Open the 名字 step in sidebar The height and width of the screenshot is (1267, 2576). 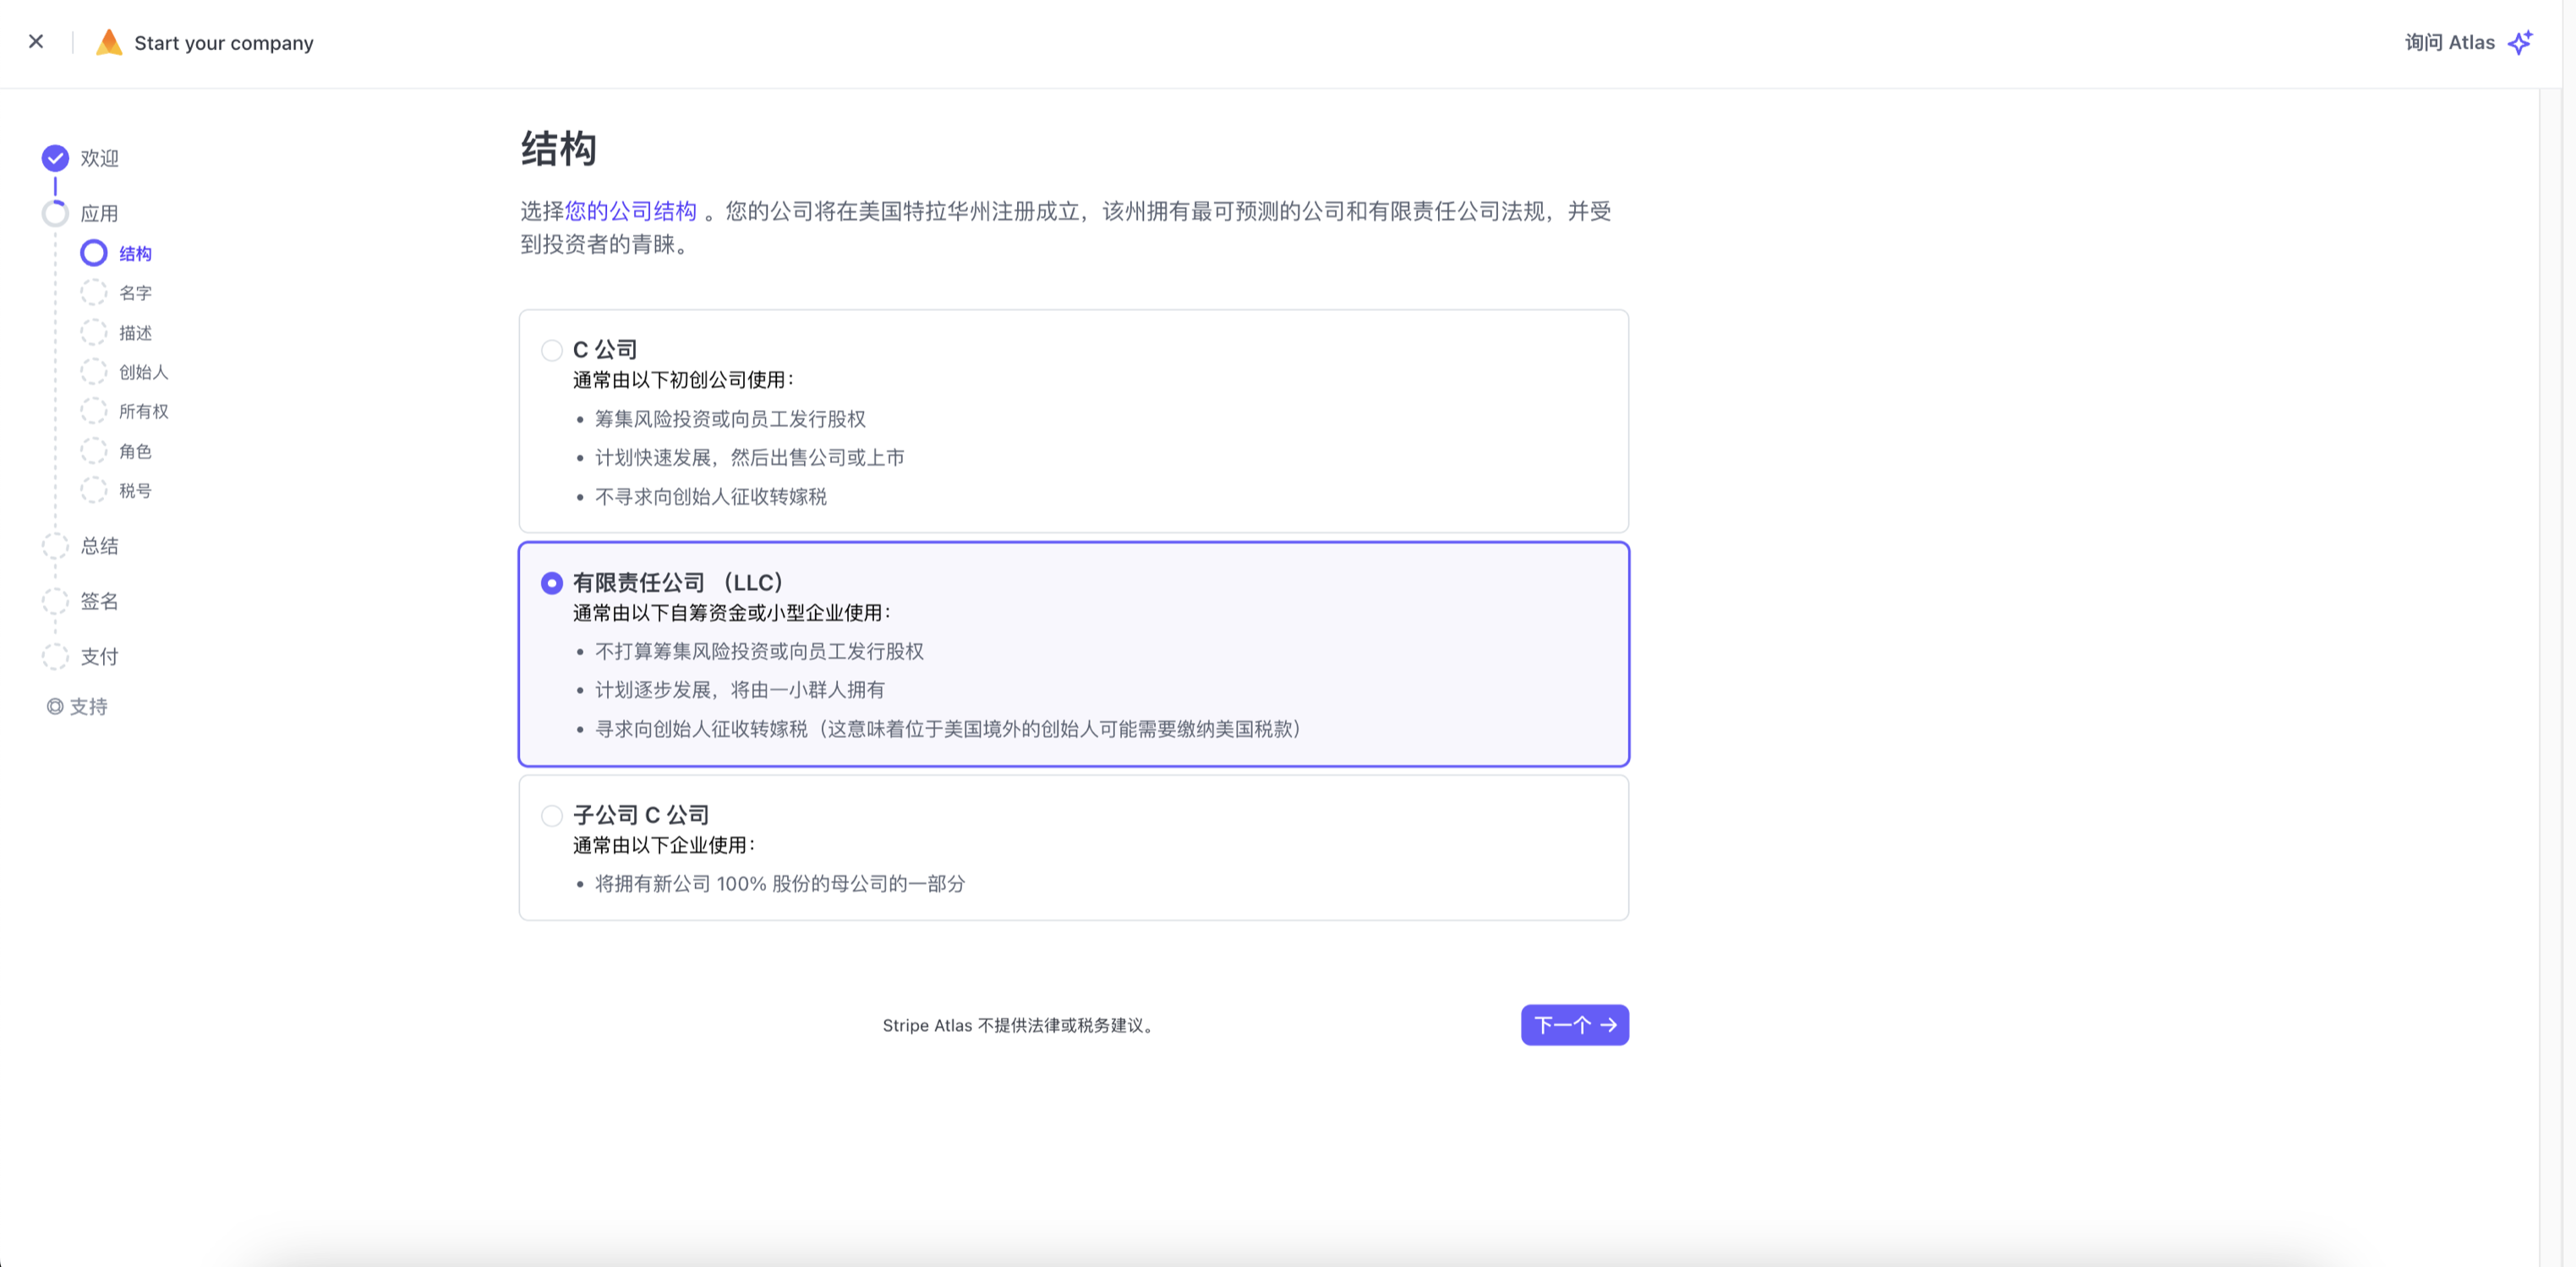pos(135,293)
